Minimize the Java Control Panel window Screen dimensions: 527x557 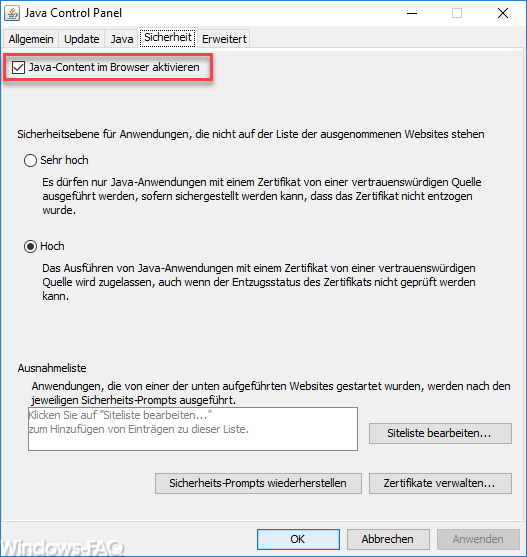coord(412,13)
